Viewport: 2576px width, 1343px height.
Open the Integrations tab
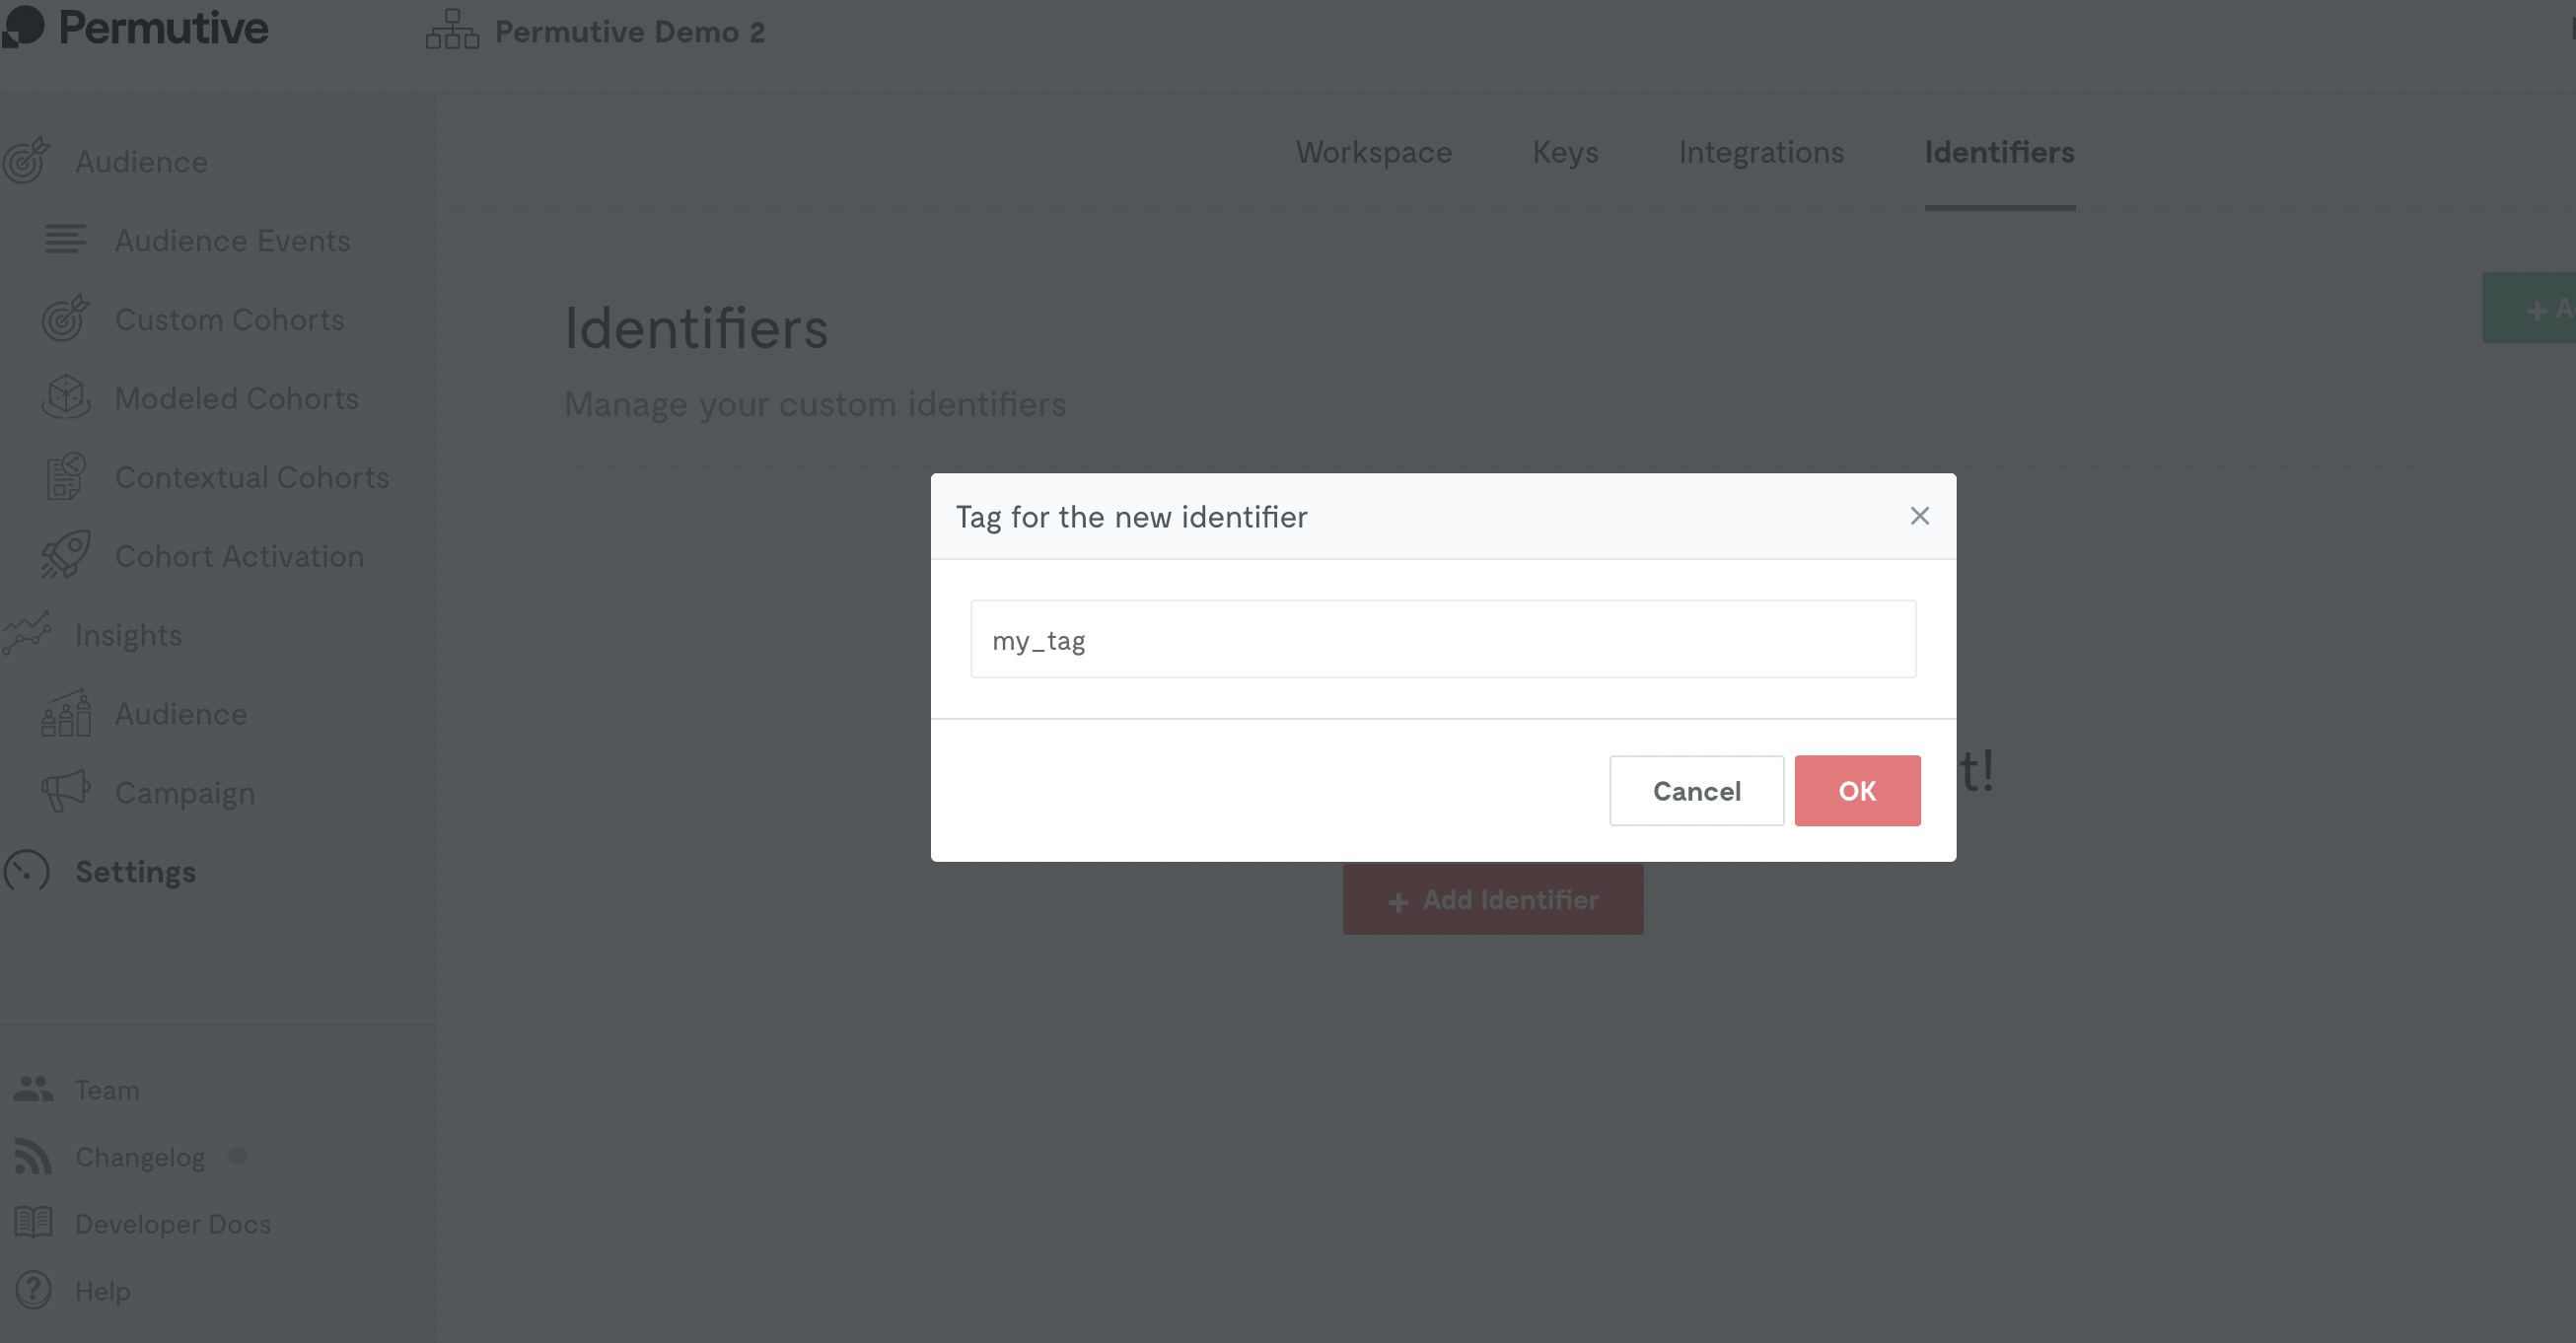(1761, 152)
